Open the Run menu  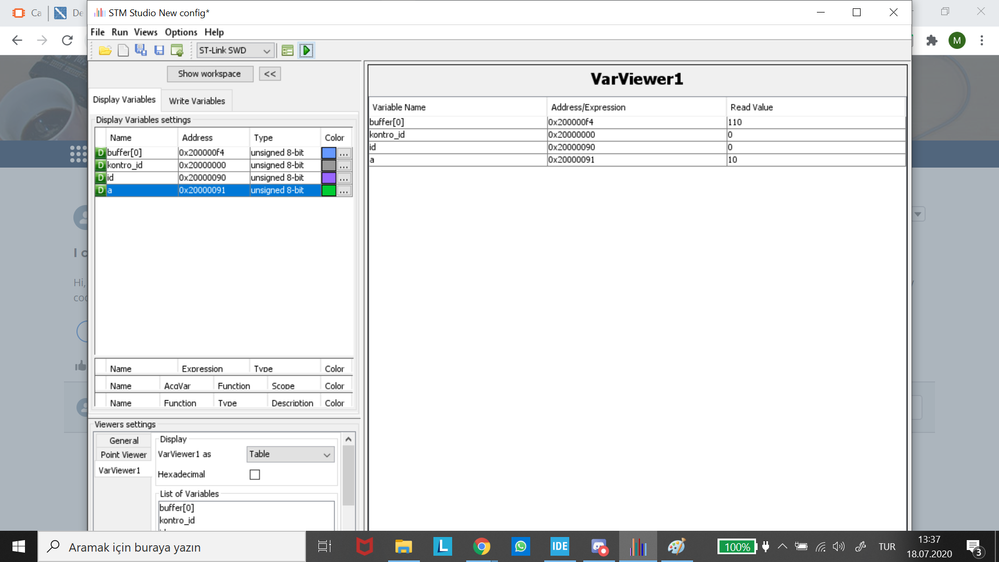(120, 32)
